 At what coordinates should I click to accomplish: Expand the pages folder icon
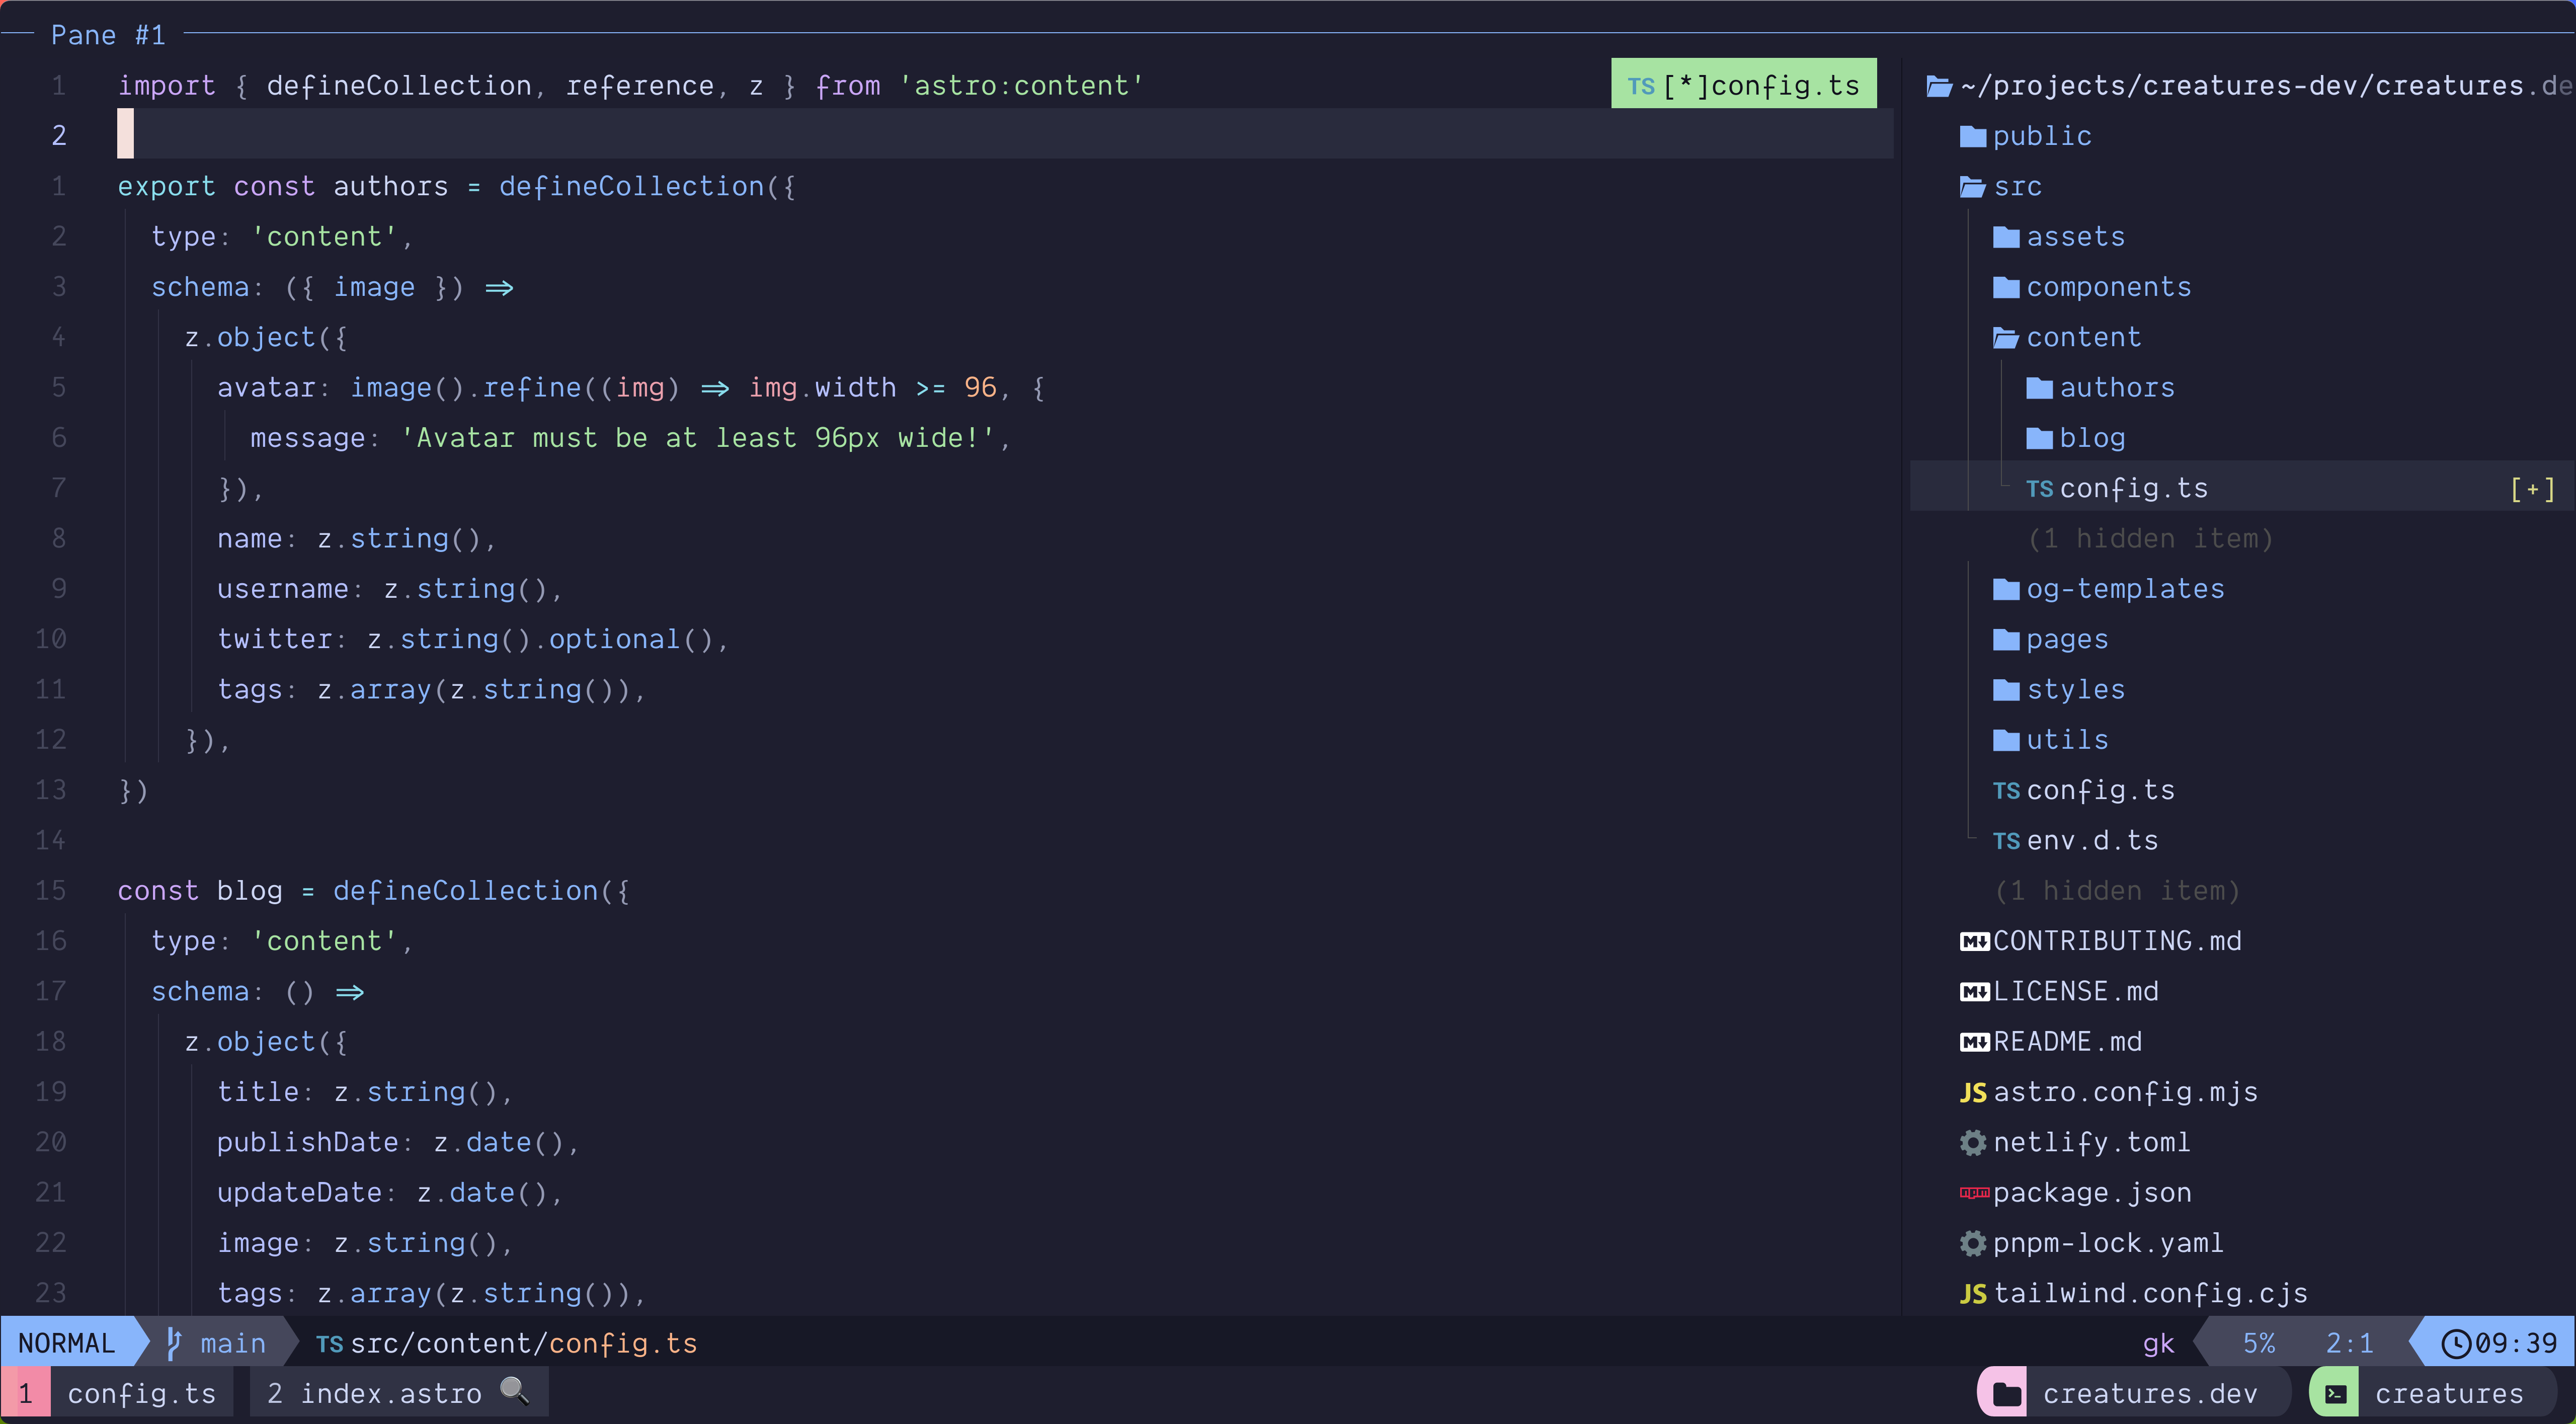2006,640
